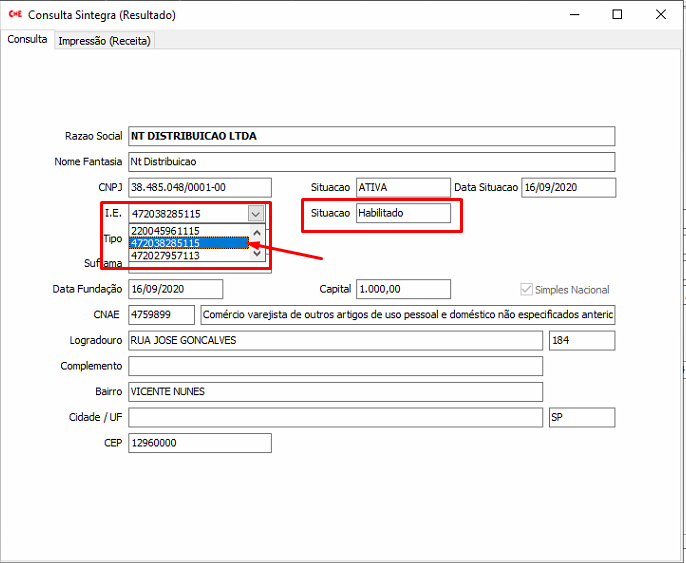Open the Impressão (Receita) tab
686x563 pixels.
pos(104,41)
